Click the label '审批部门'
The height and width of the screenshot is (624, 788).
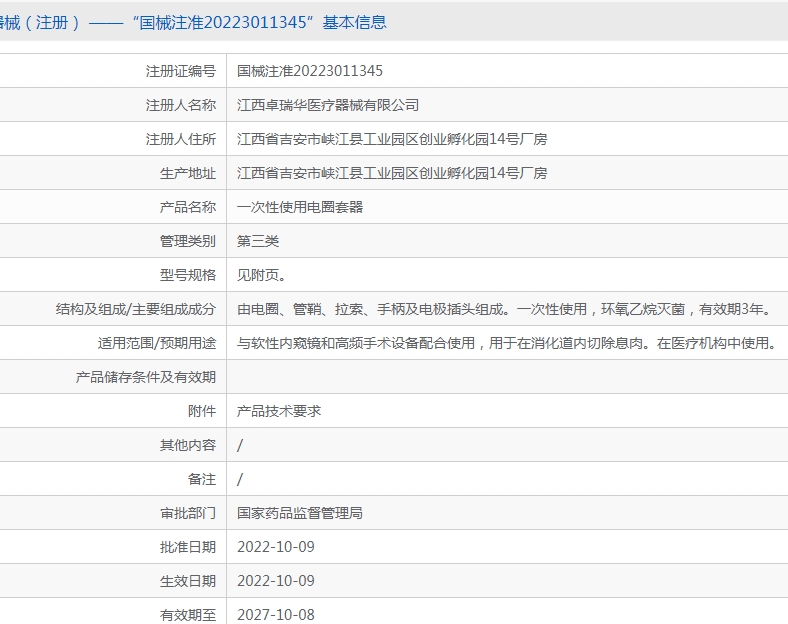point(188,513)
